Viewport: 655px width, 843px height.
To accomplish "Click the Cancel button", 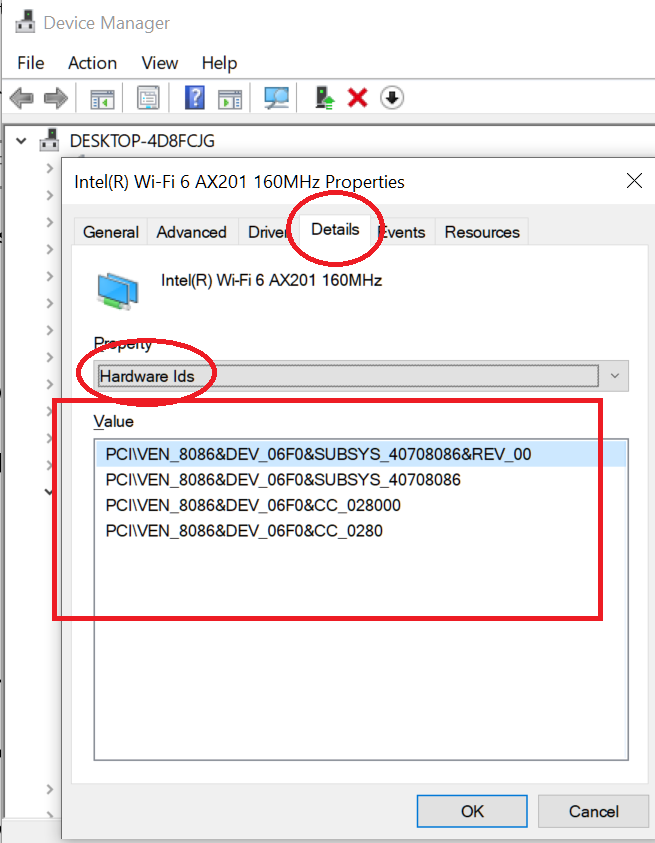I will [x=594, y=811].
